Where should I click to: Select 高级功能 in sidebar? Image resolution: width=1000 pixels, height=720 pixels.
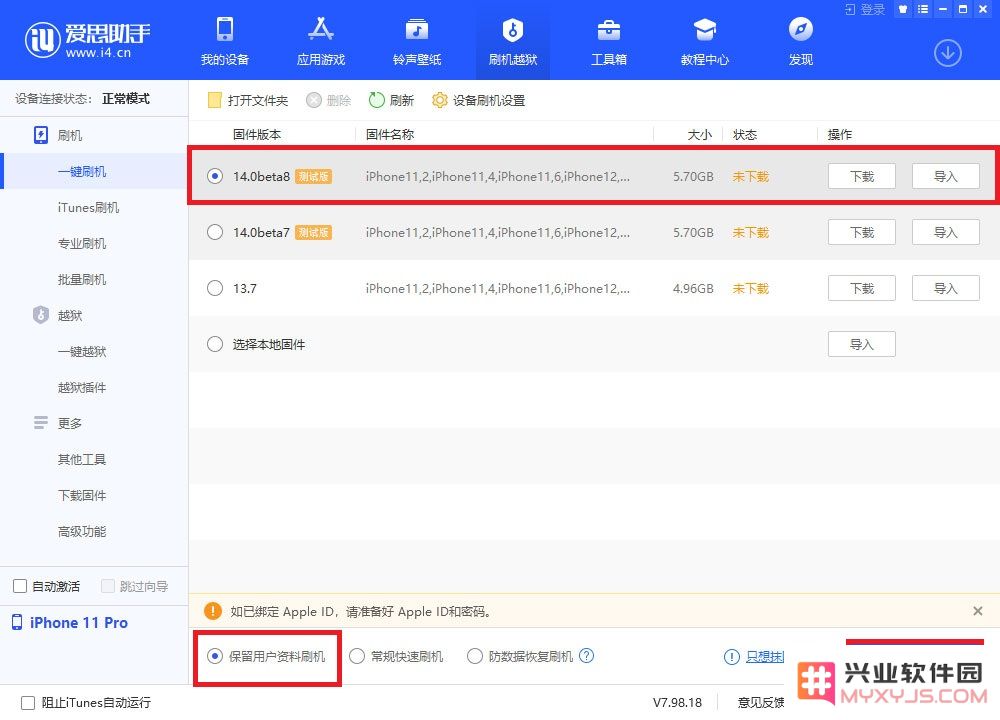point(82,531)
